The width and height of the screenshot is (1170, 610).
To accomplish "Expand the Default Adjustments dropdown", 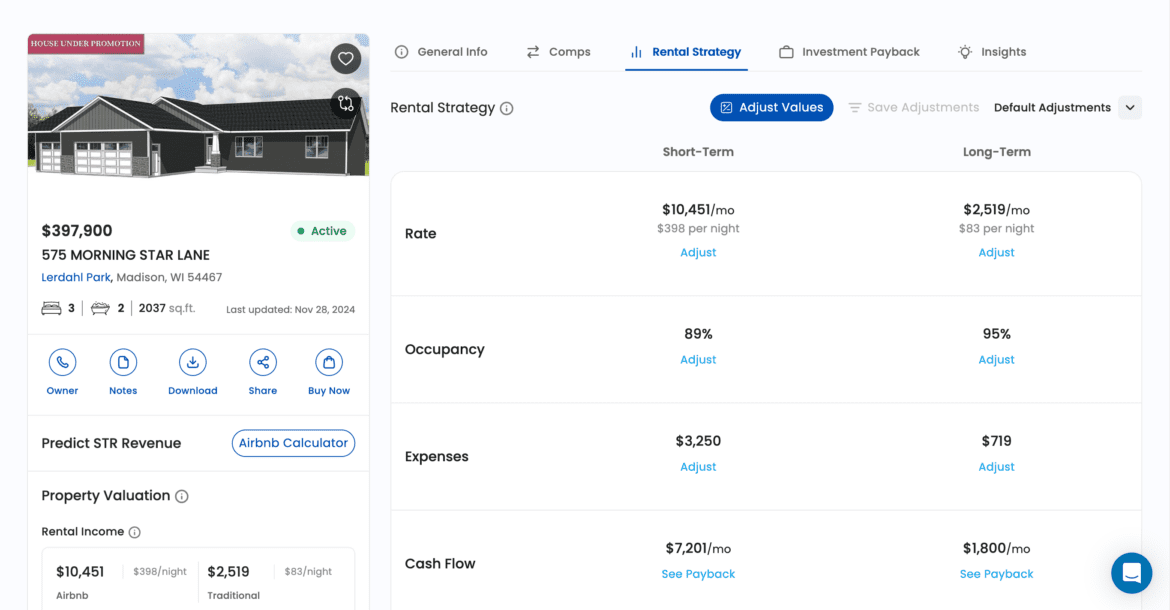I will 1131,107.
